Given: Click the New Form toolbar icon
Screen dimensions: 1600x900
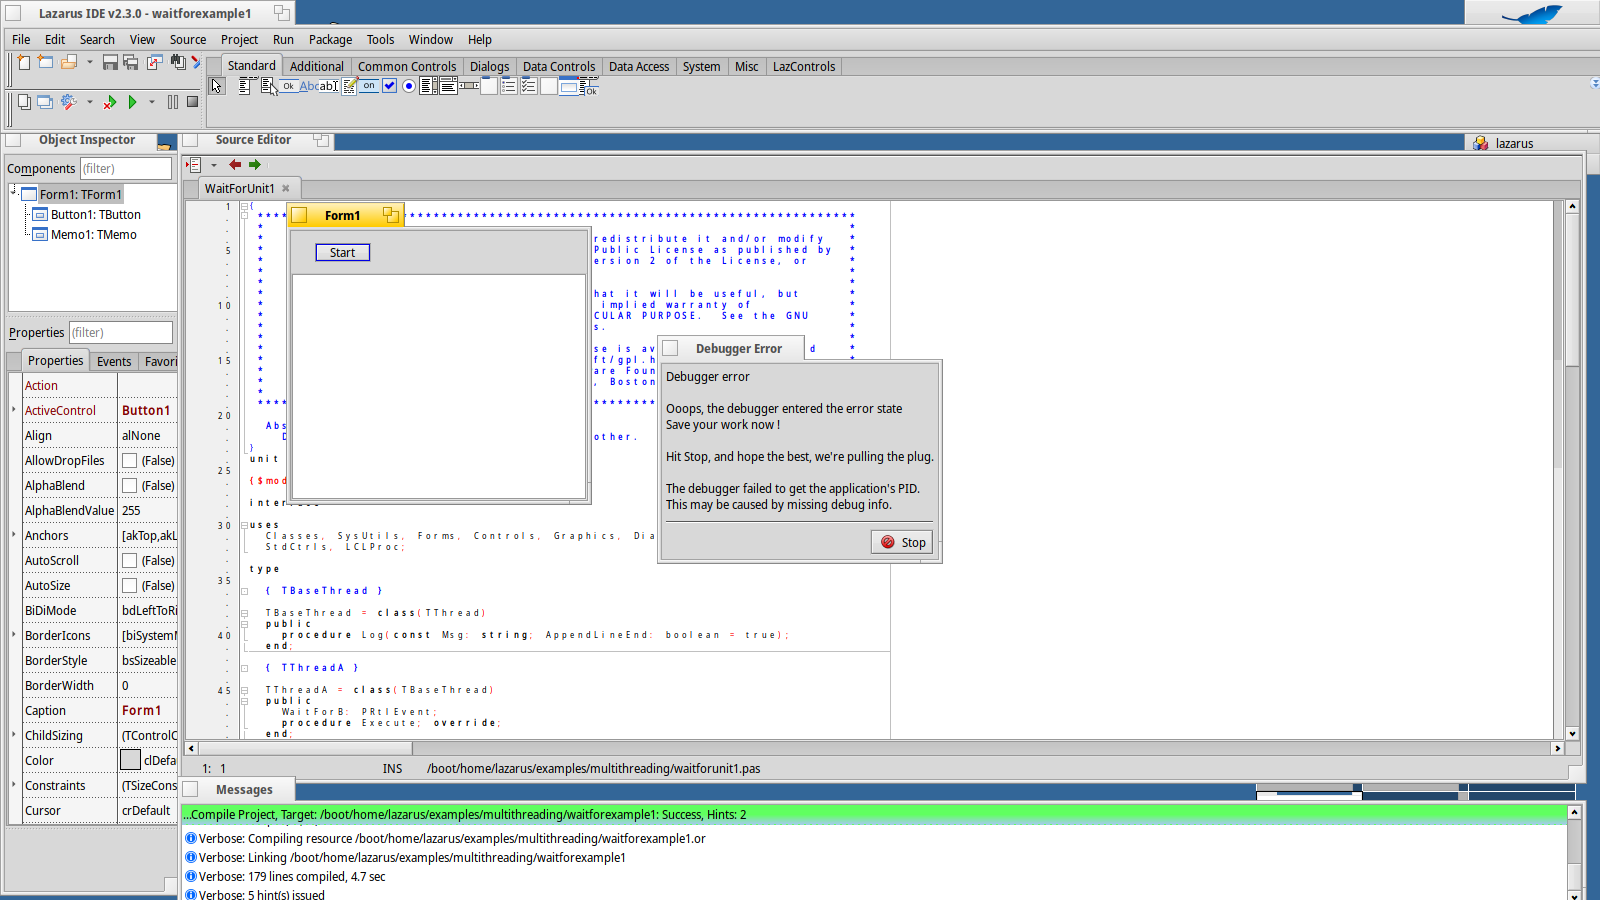Looking at the screenshot, I should click(45, 62).
